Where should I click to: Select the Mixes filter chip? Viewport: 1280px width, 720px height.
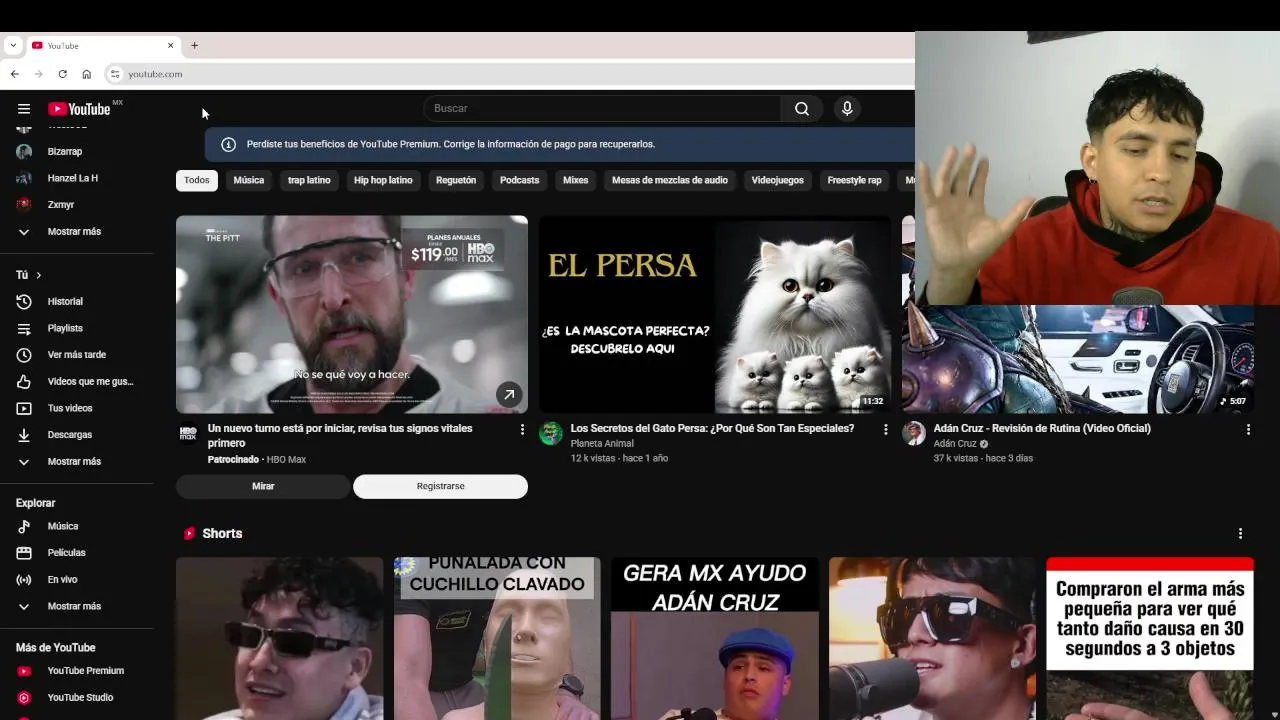coord(576,180)
